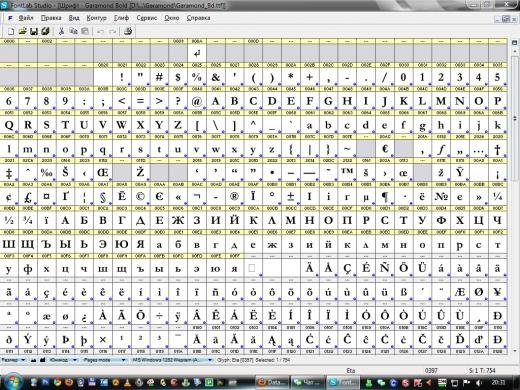The height and width of the screenshot is (390, 520).
Task: Click the glyph table vertical scrollbar
Action: click(x=514, y=200)
